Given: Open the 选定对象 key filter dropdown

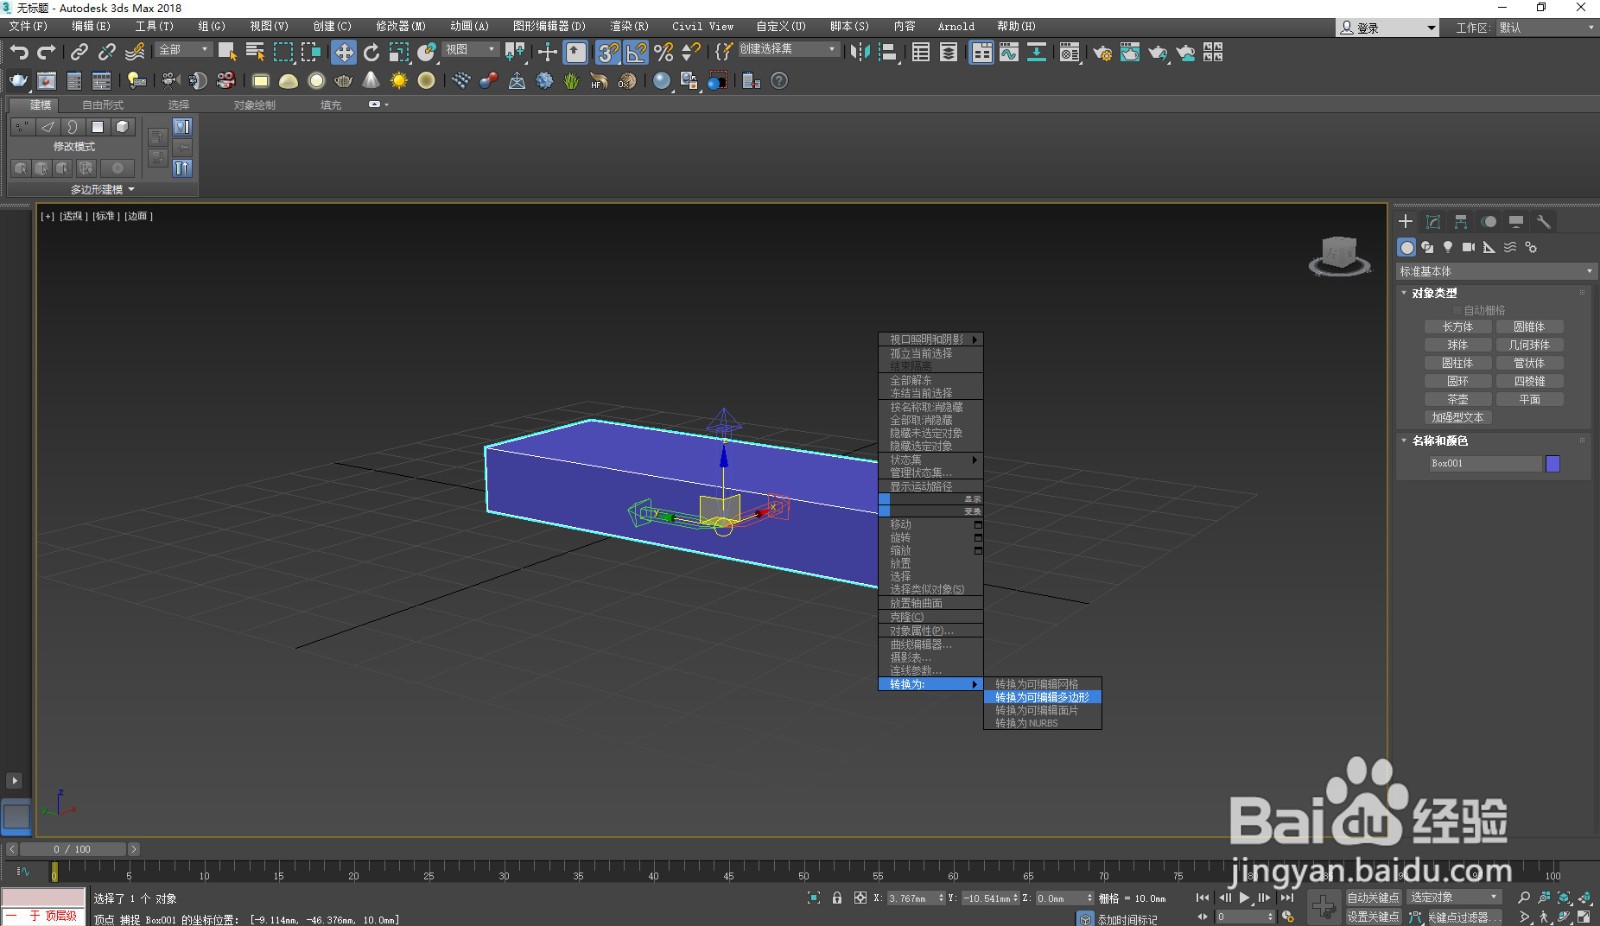Looking at the screenshot, I should point(1454,897).
